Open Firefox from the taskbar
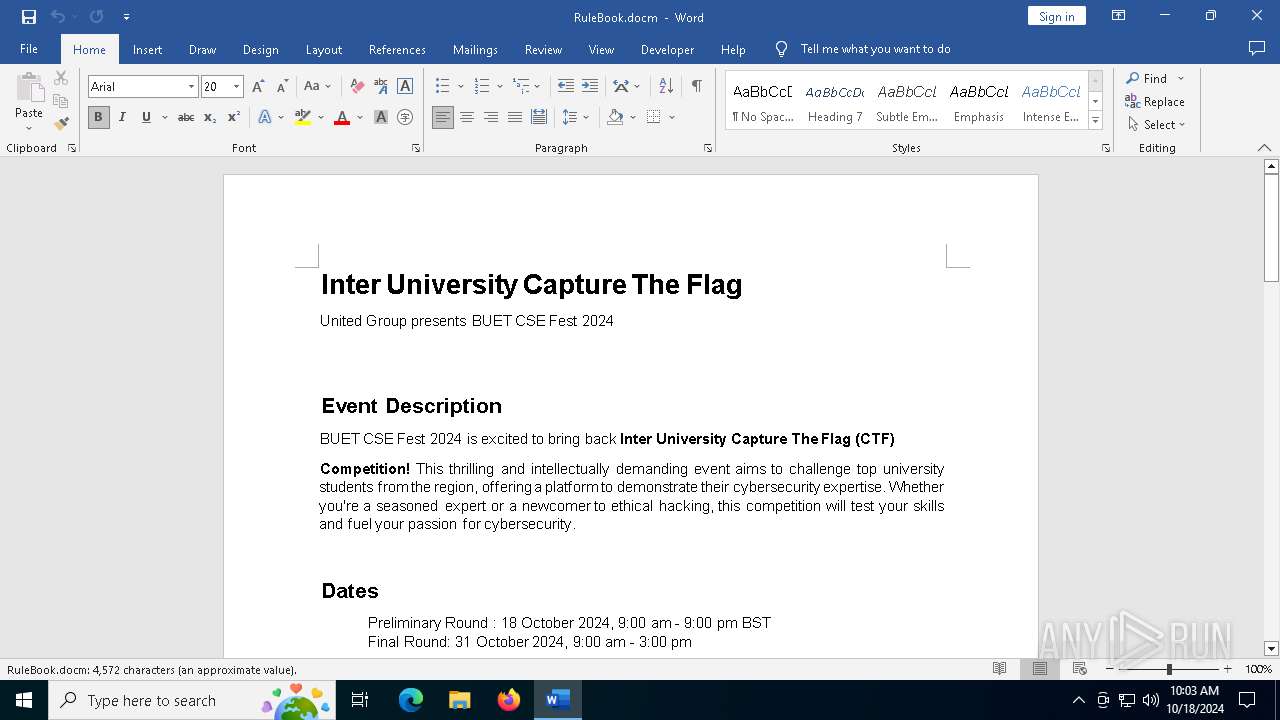 pos(509,700)
